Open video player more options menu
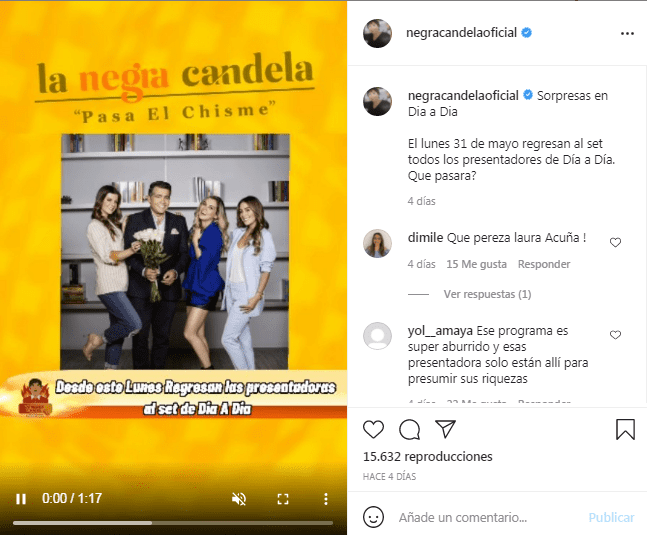This screenshot has height=535, width=647. pyautogui.click(x=326, y=499)
